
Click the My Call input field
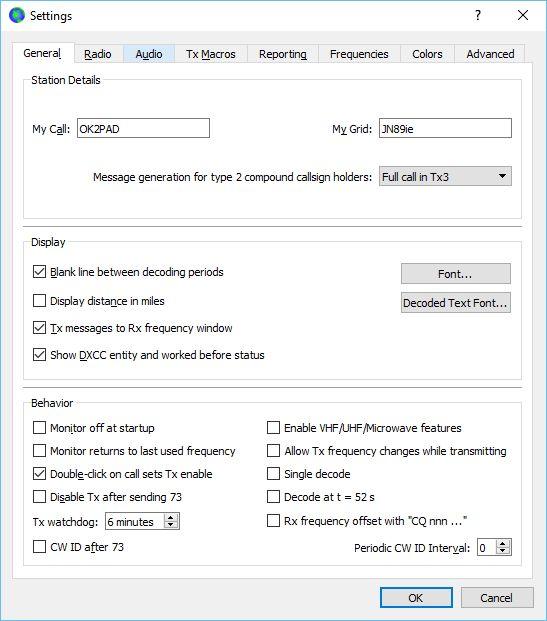pyautogui.click(x=143, y=128)
